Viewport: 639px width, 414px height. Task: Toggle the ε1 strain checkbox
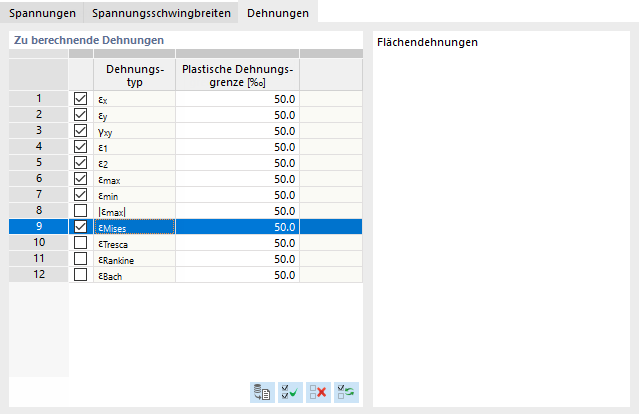(x=81, y=147)
